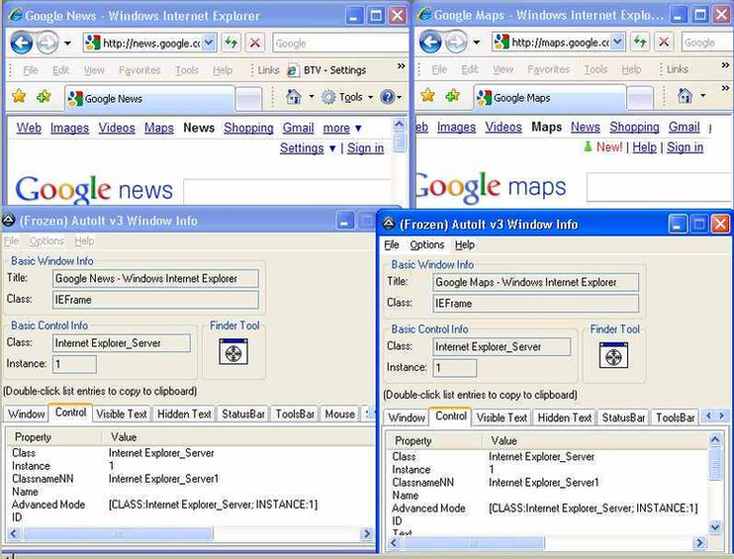The image size is (734, 559).
Task: Grab Finder Tool crosshair in left AutoIt window
Action: tap(233, 352)
